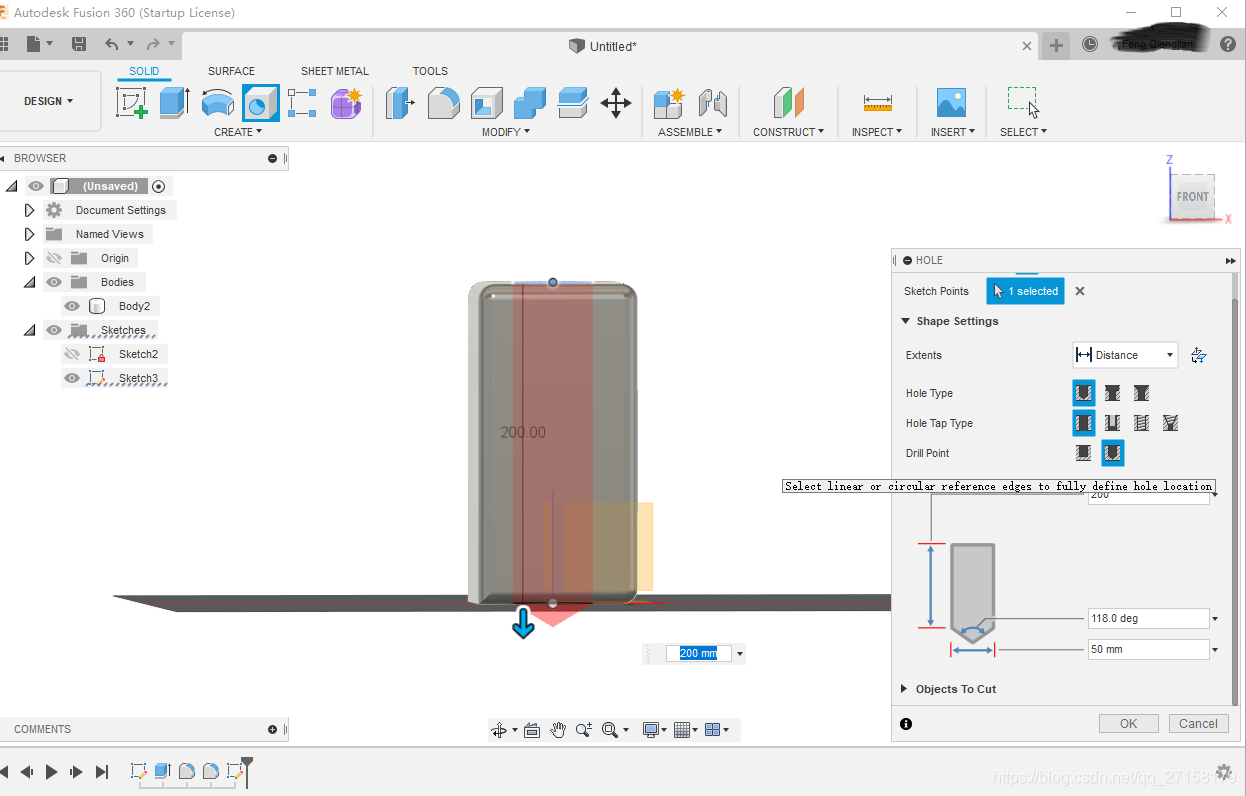Click the Insert image icon
This screenshot has width=1246, height=796.
pos(950,103)
